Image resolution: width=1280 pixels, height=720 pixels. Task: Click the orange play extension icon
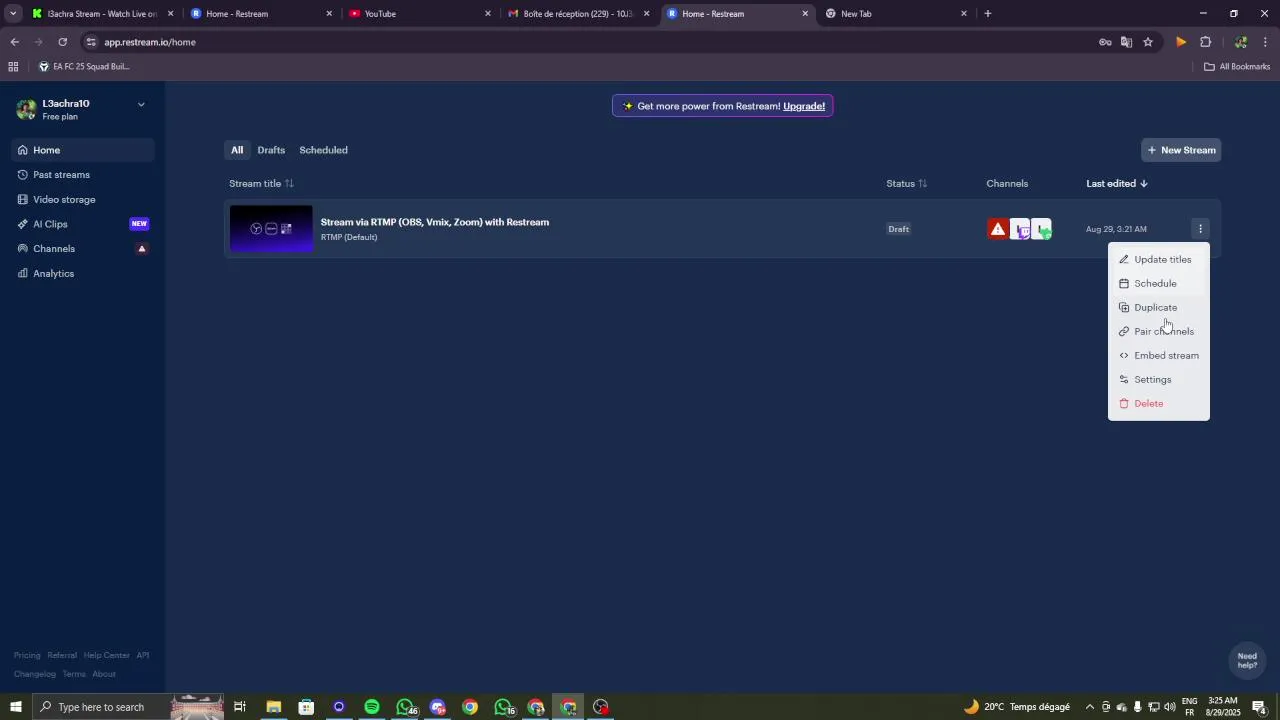click(x=1181, y=42)
